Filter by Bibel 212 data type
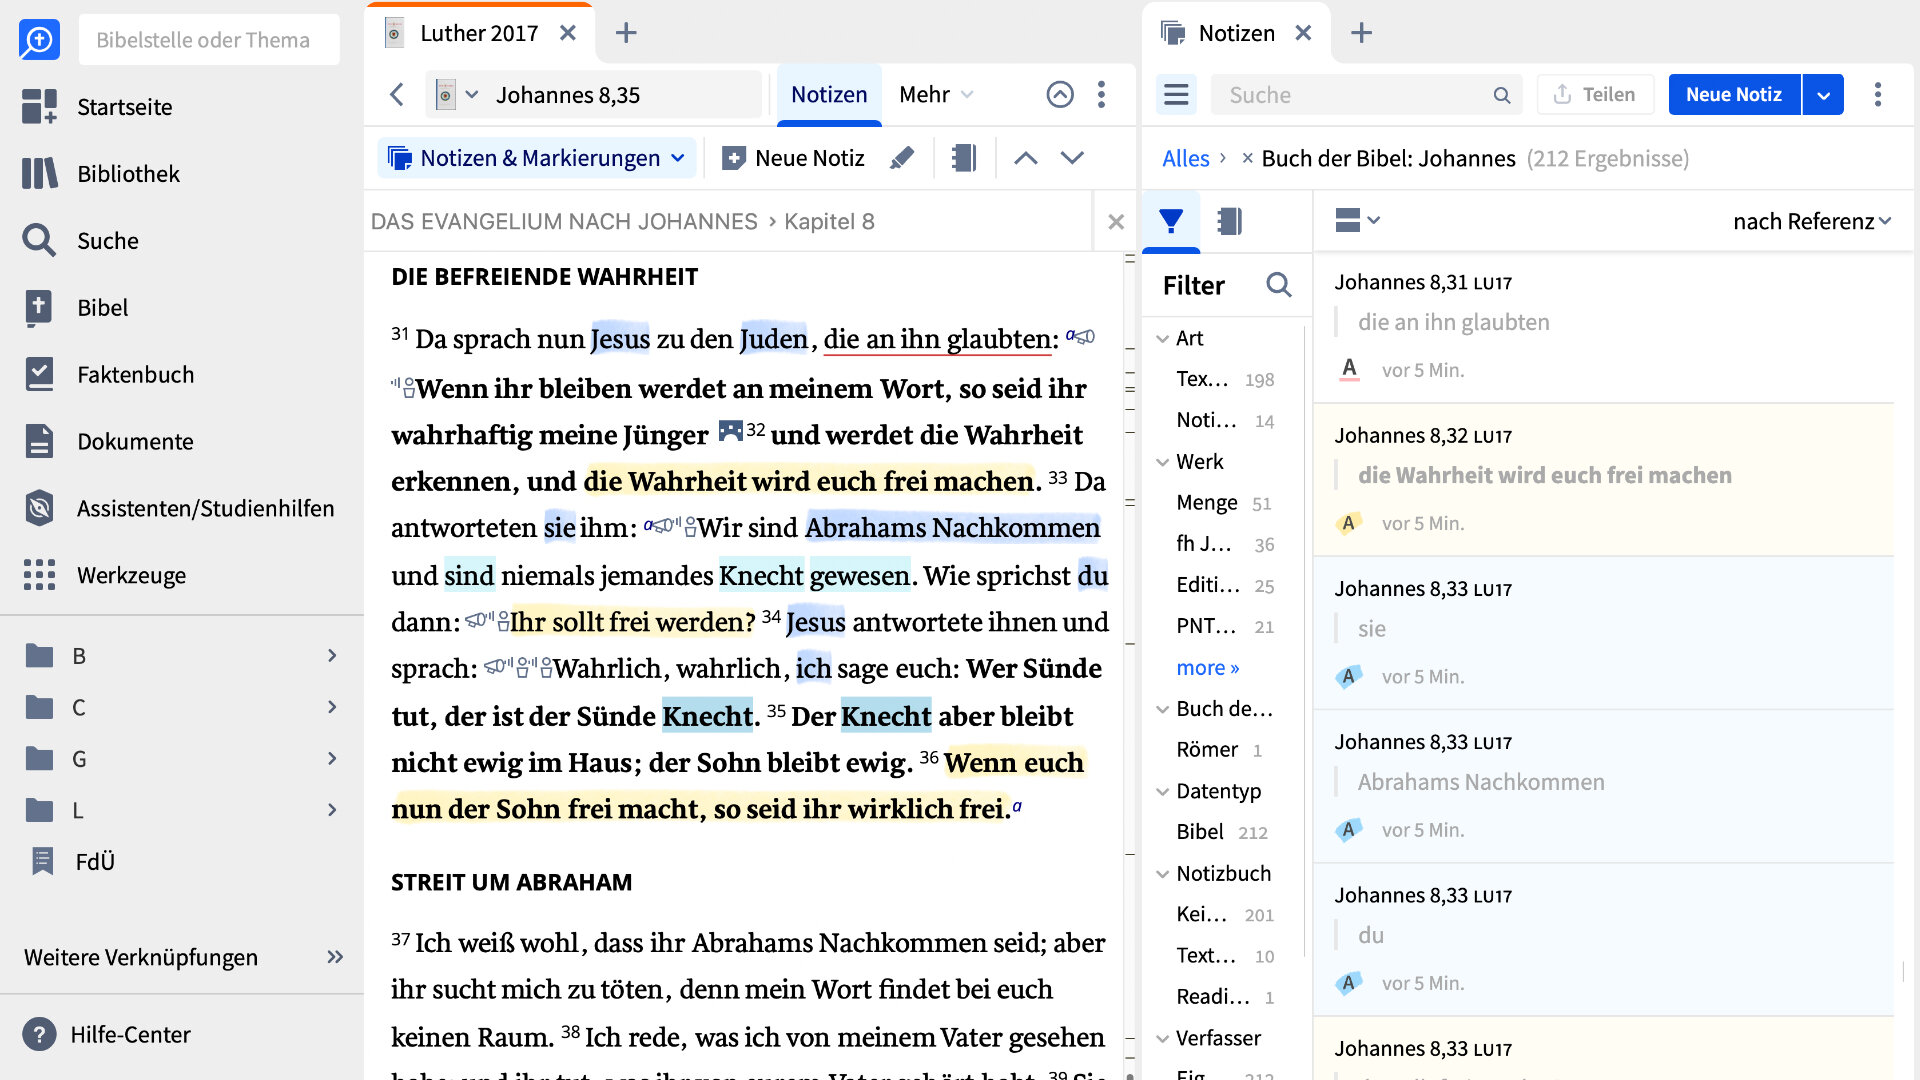 1221,832
